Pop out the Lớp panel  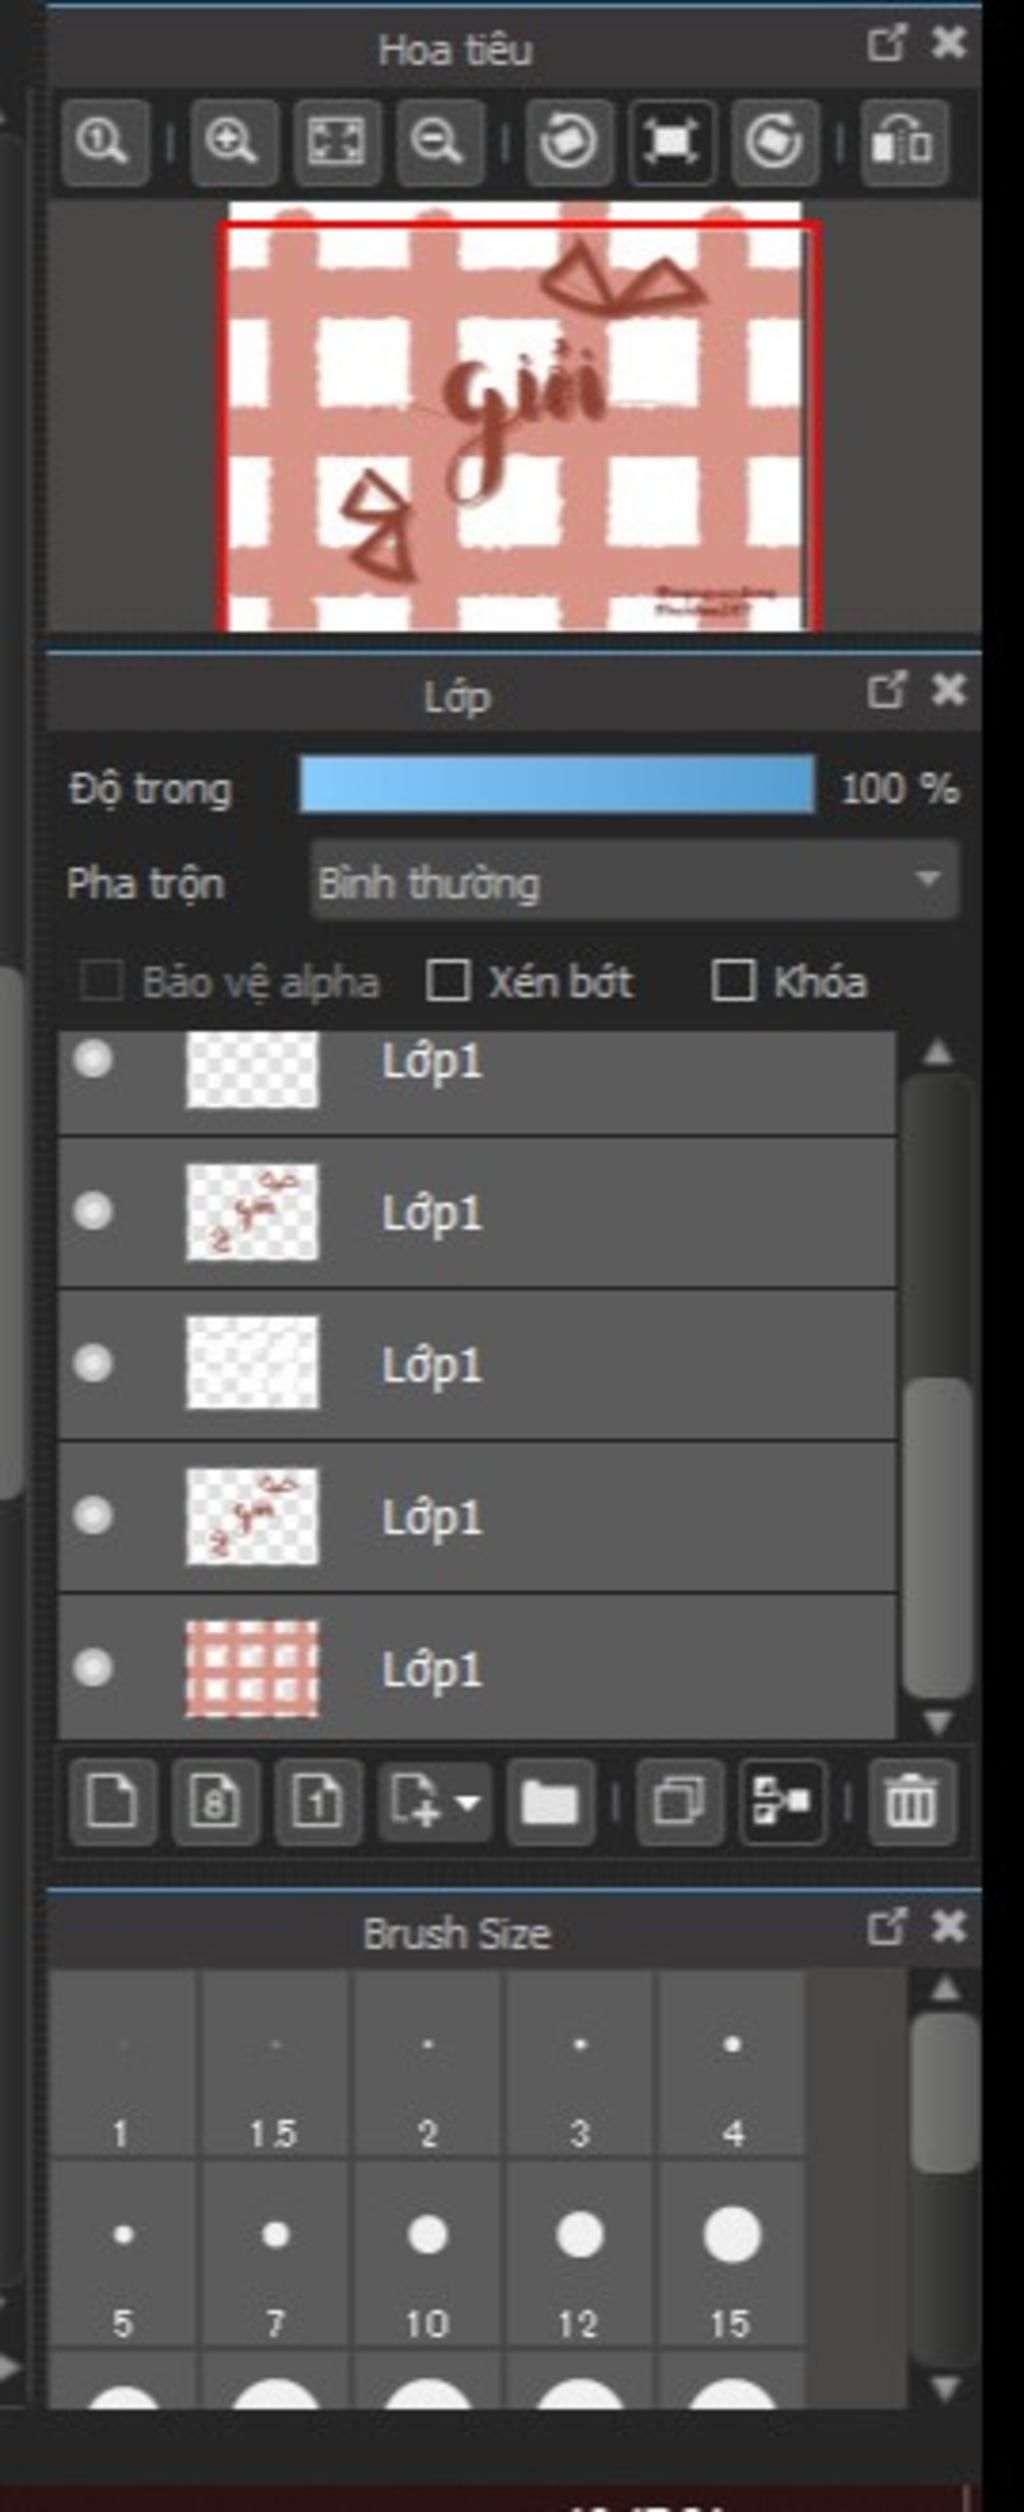tap(886, 689)
